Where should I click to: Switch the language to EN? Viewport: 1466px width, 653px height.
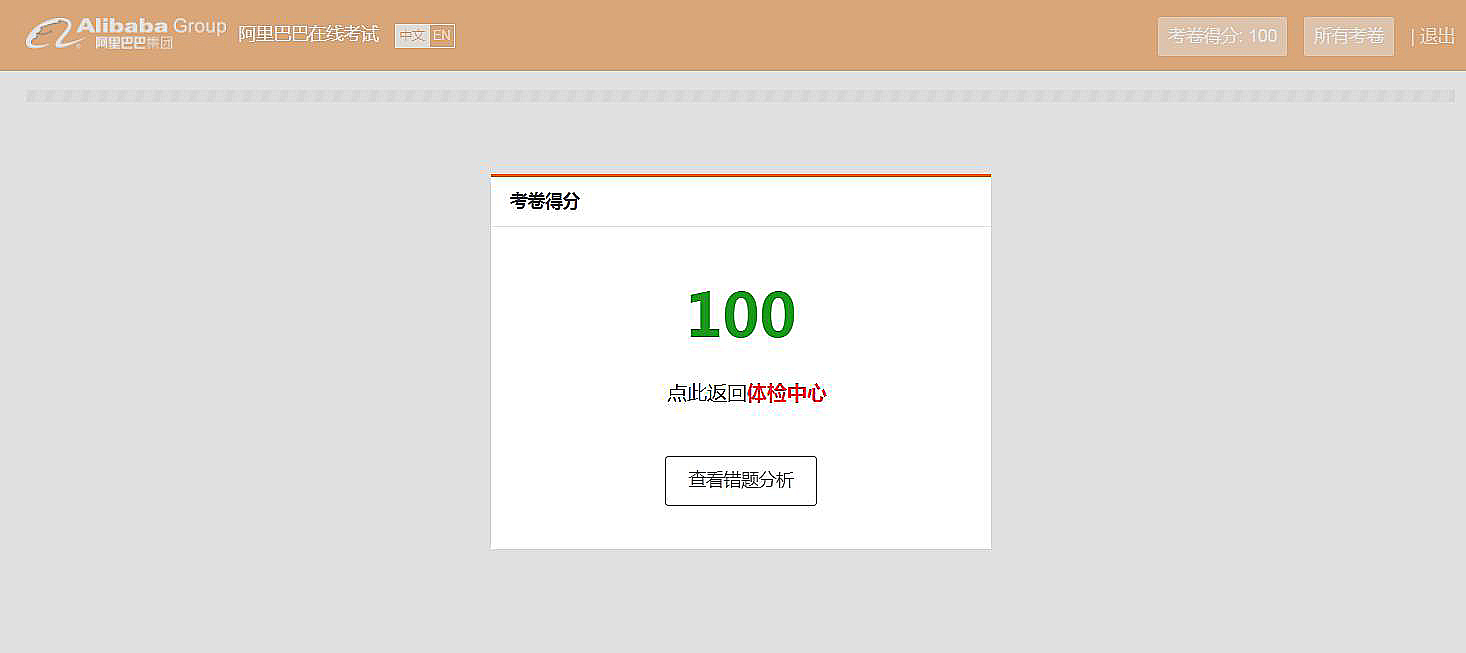tap(442, 36)
